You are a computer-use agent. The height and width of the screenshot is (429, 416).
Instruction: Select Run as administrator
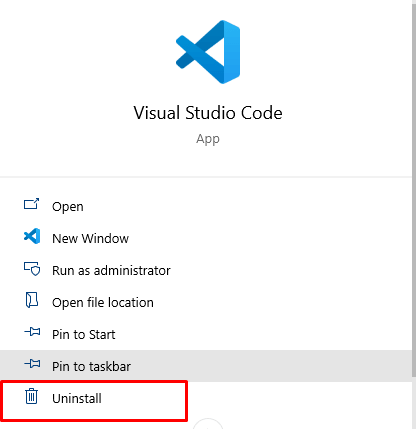click(206, 270)
